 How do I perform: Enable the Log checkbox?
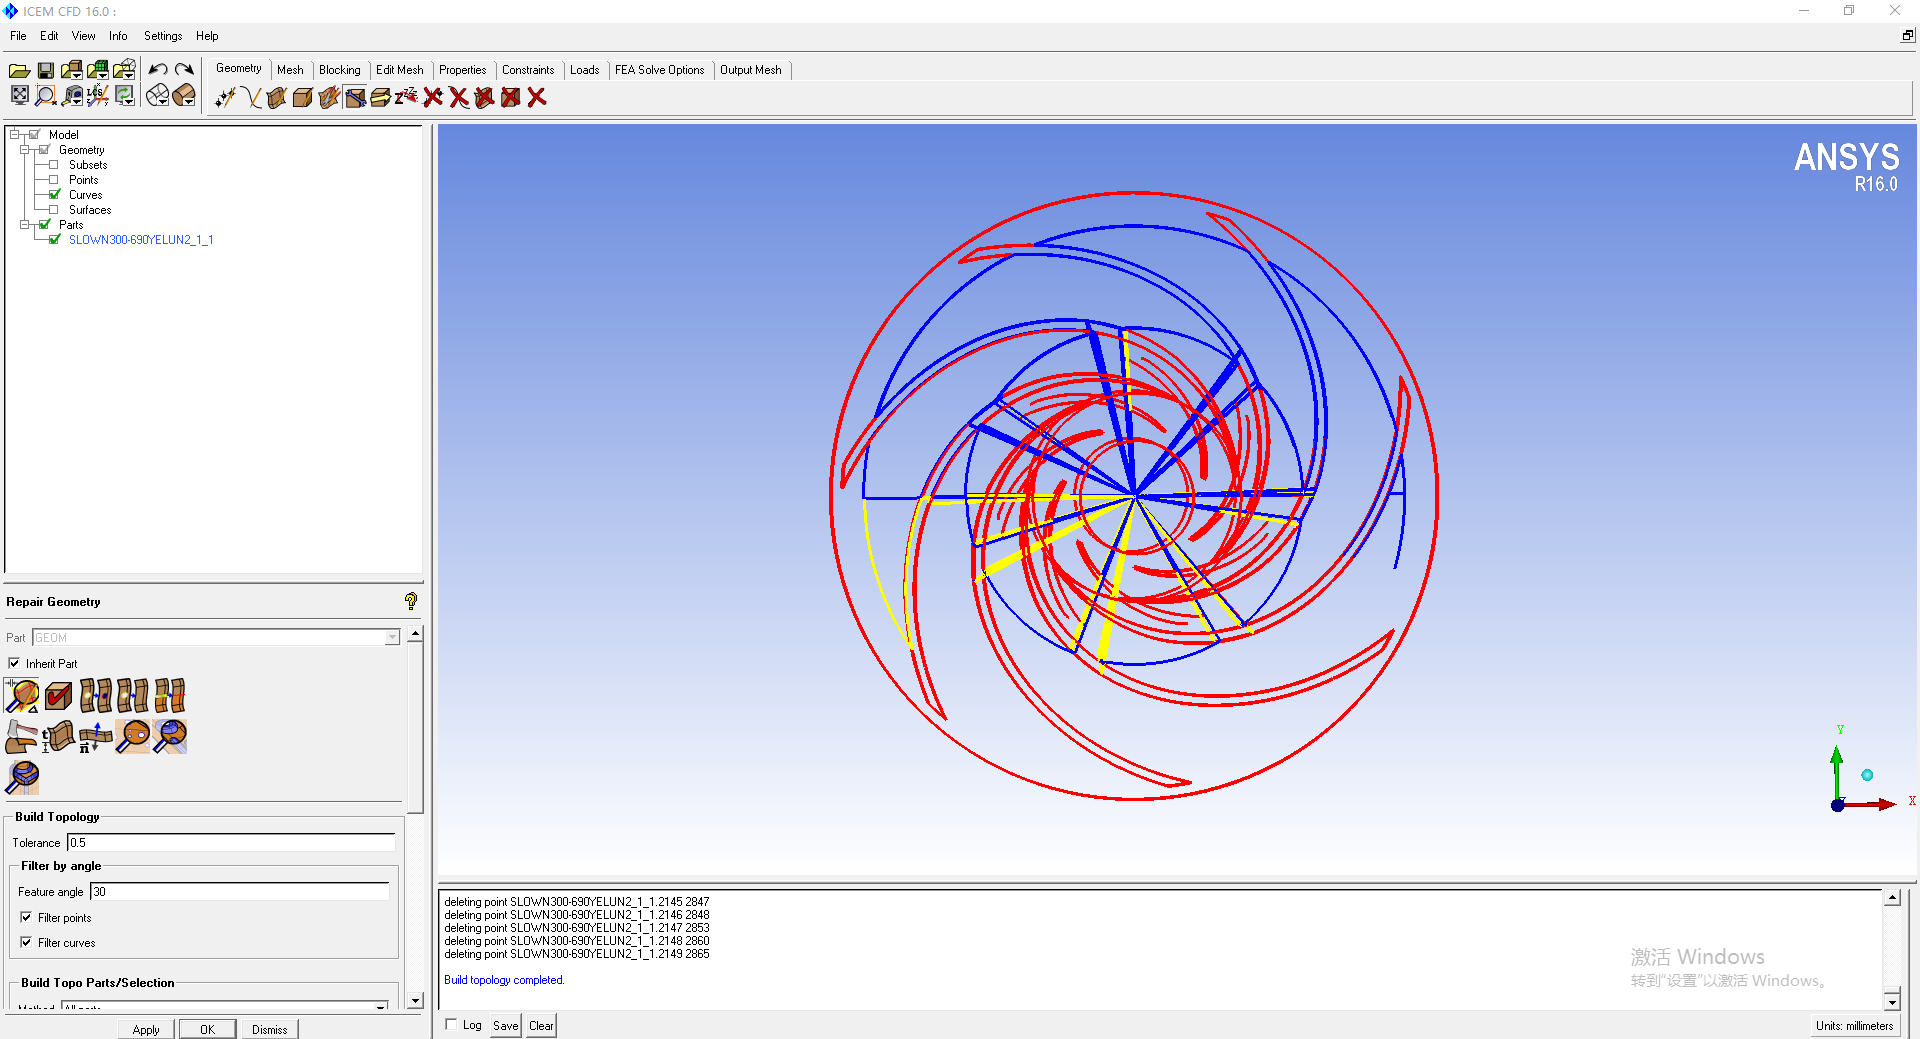(452, 1024)
